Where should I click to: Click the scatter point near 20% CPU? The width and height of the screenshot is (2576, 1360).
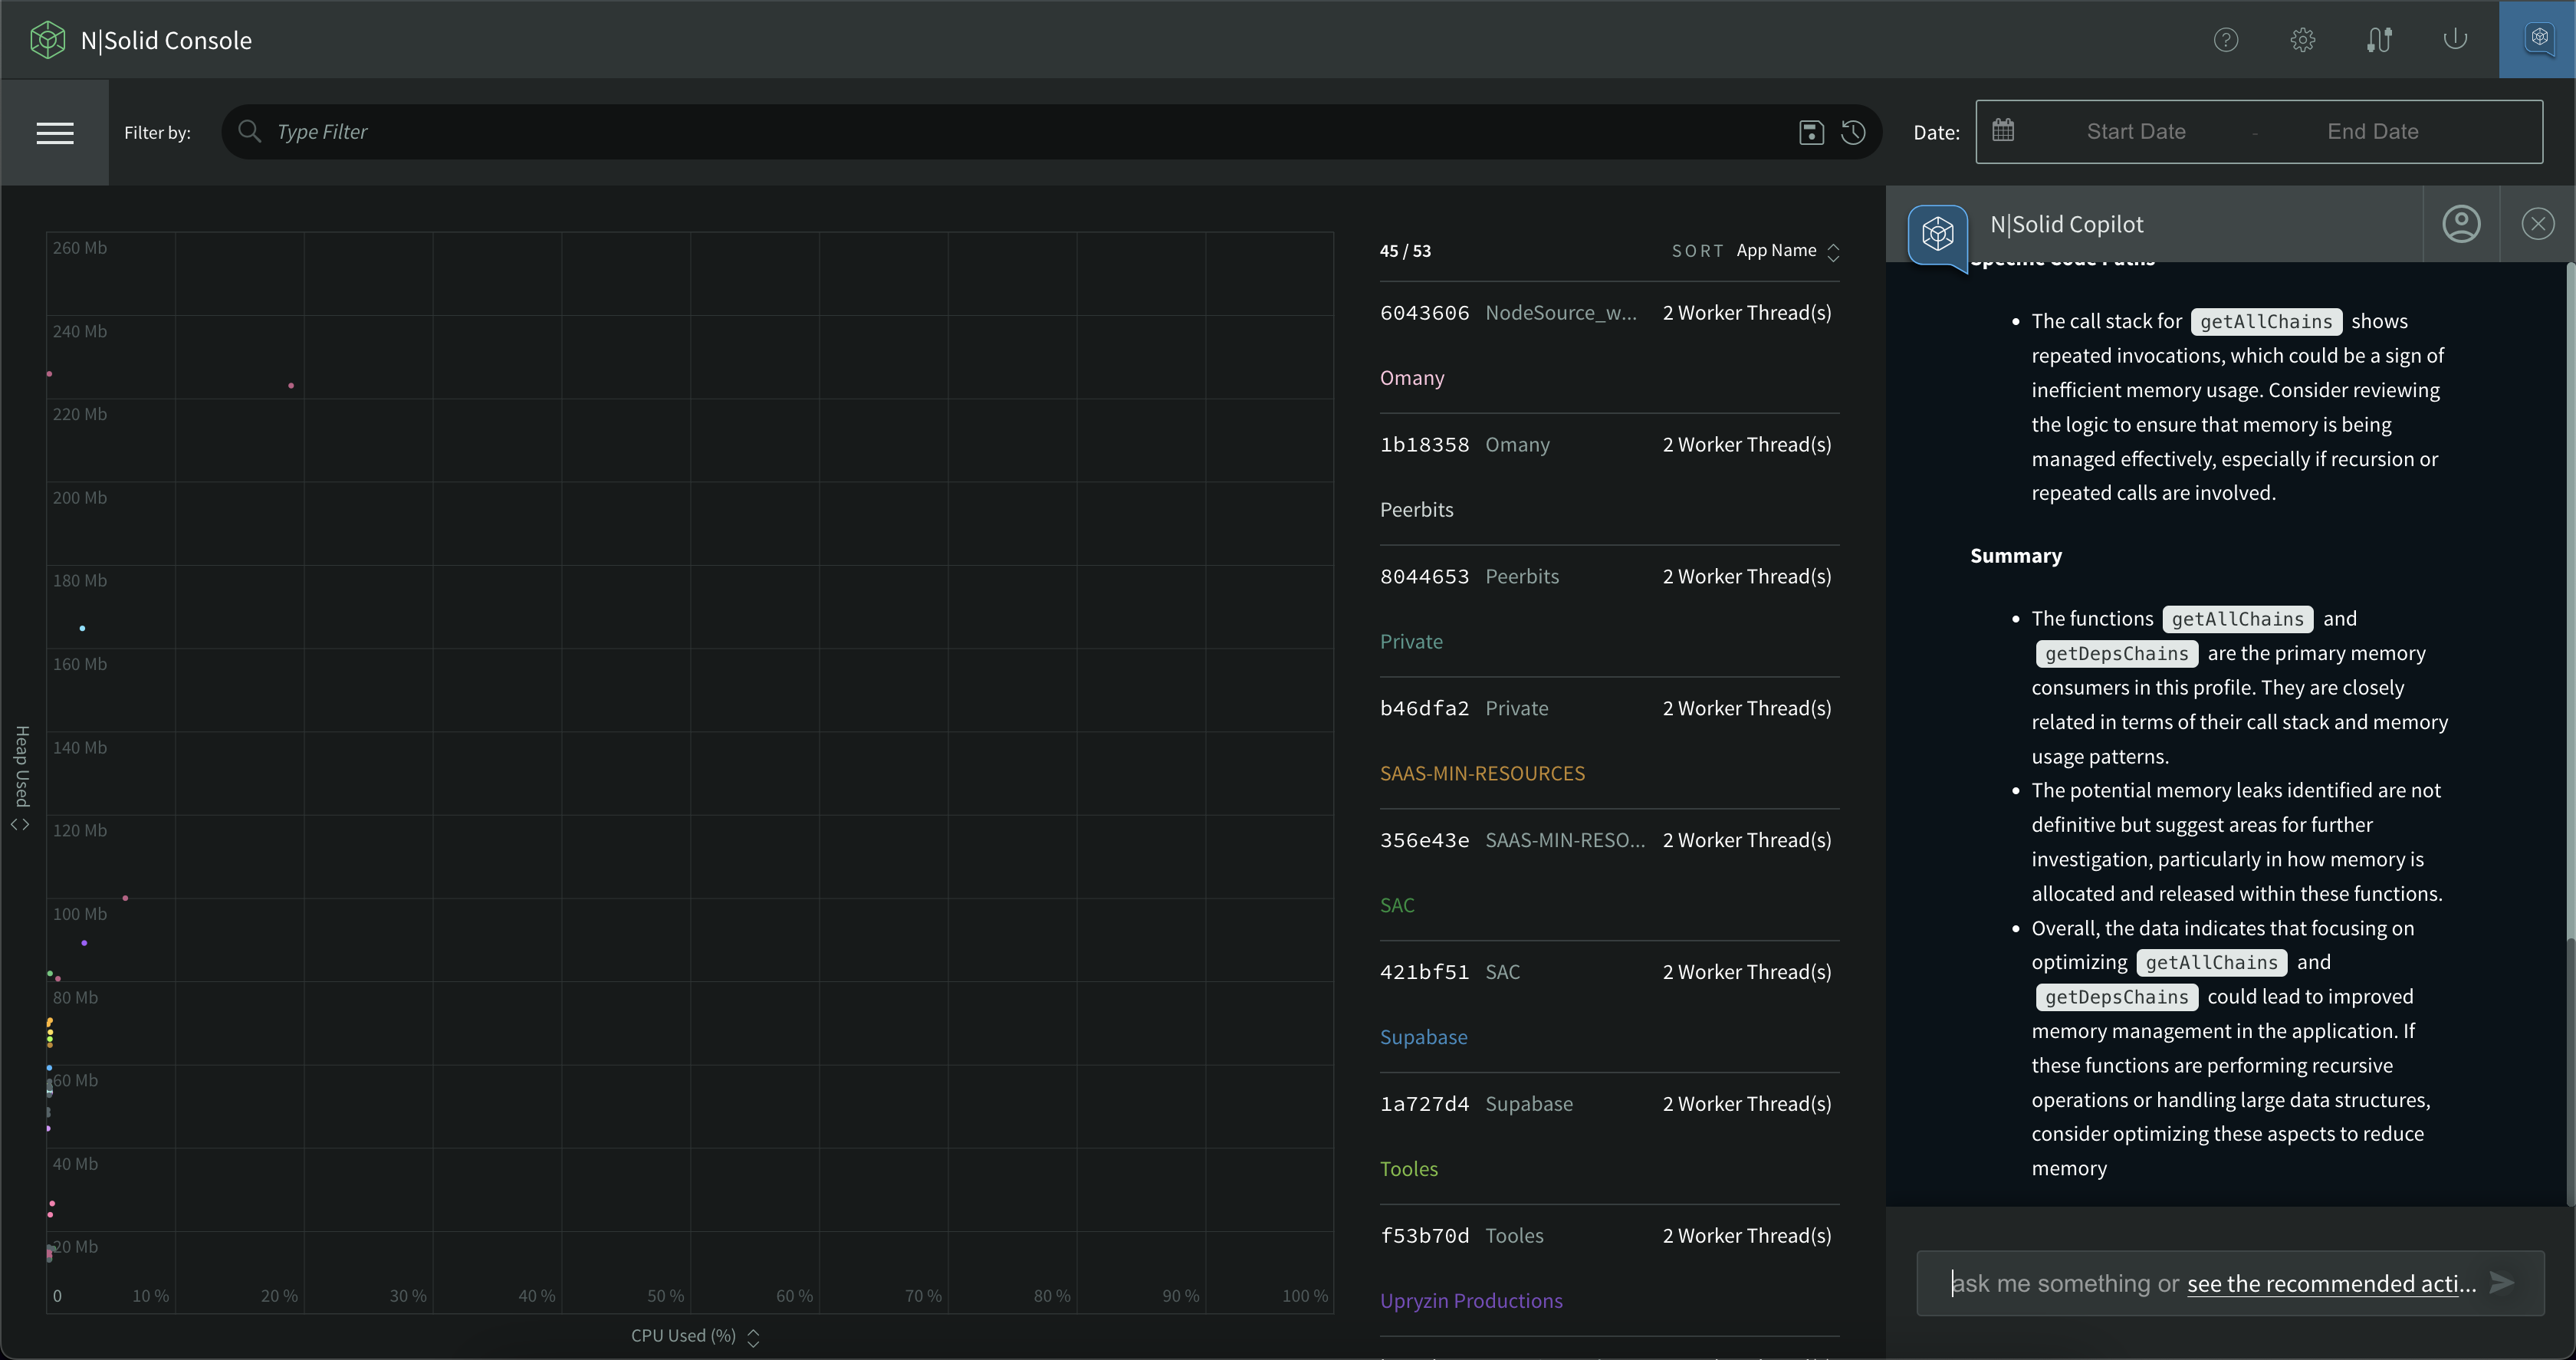(x=291, y=386)
